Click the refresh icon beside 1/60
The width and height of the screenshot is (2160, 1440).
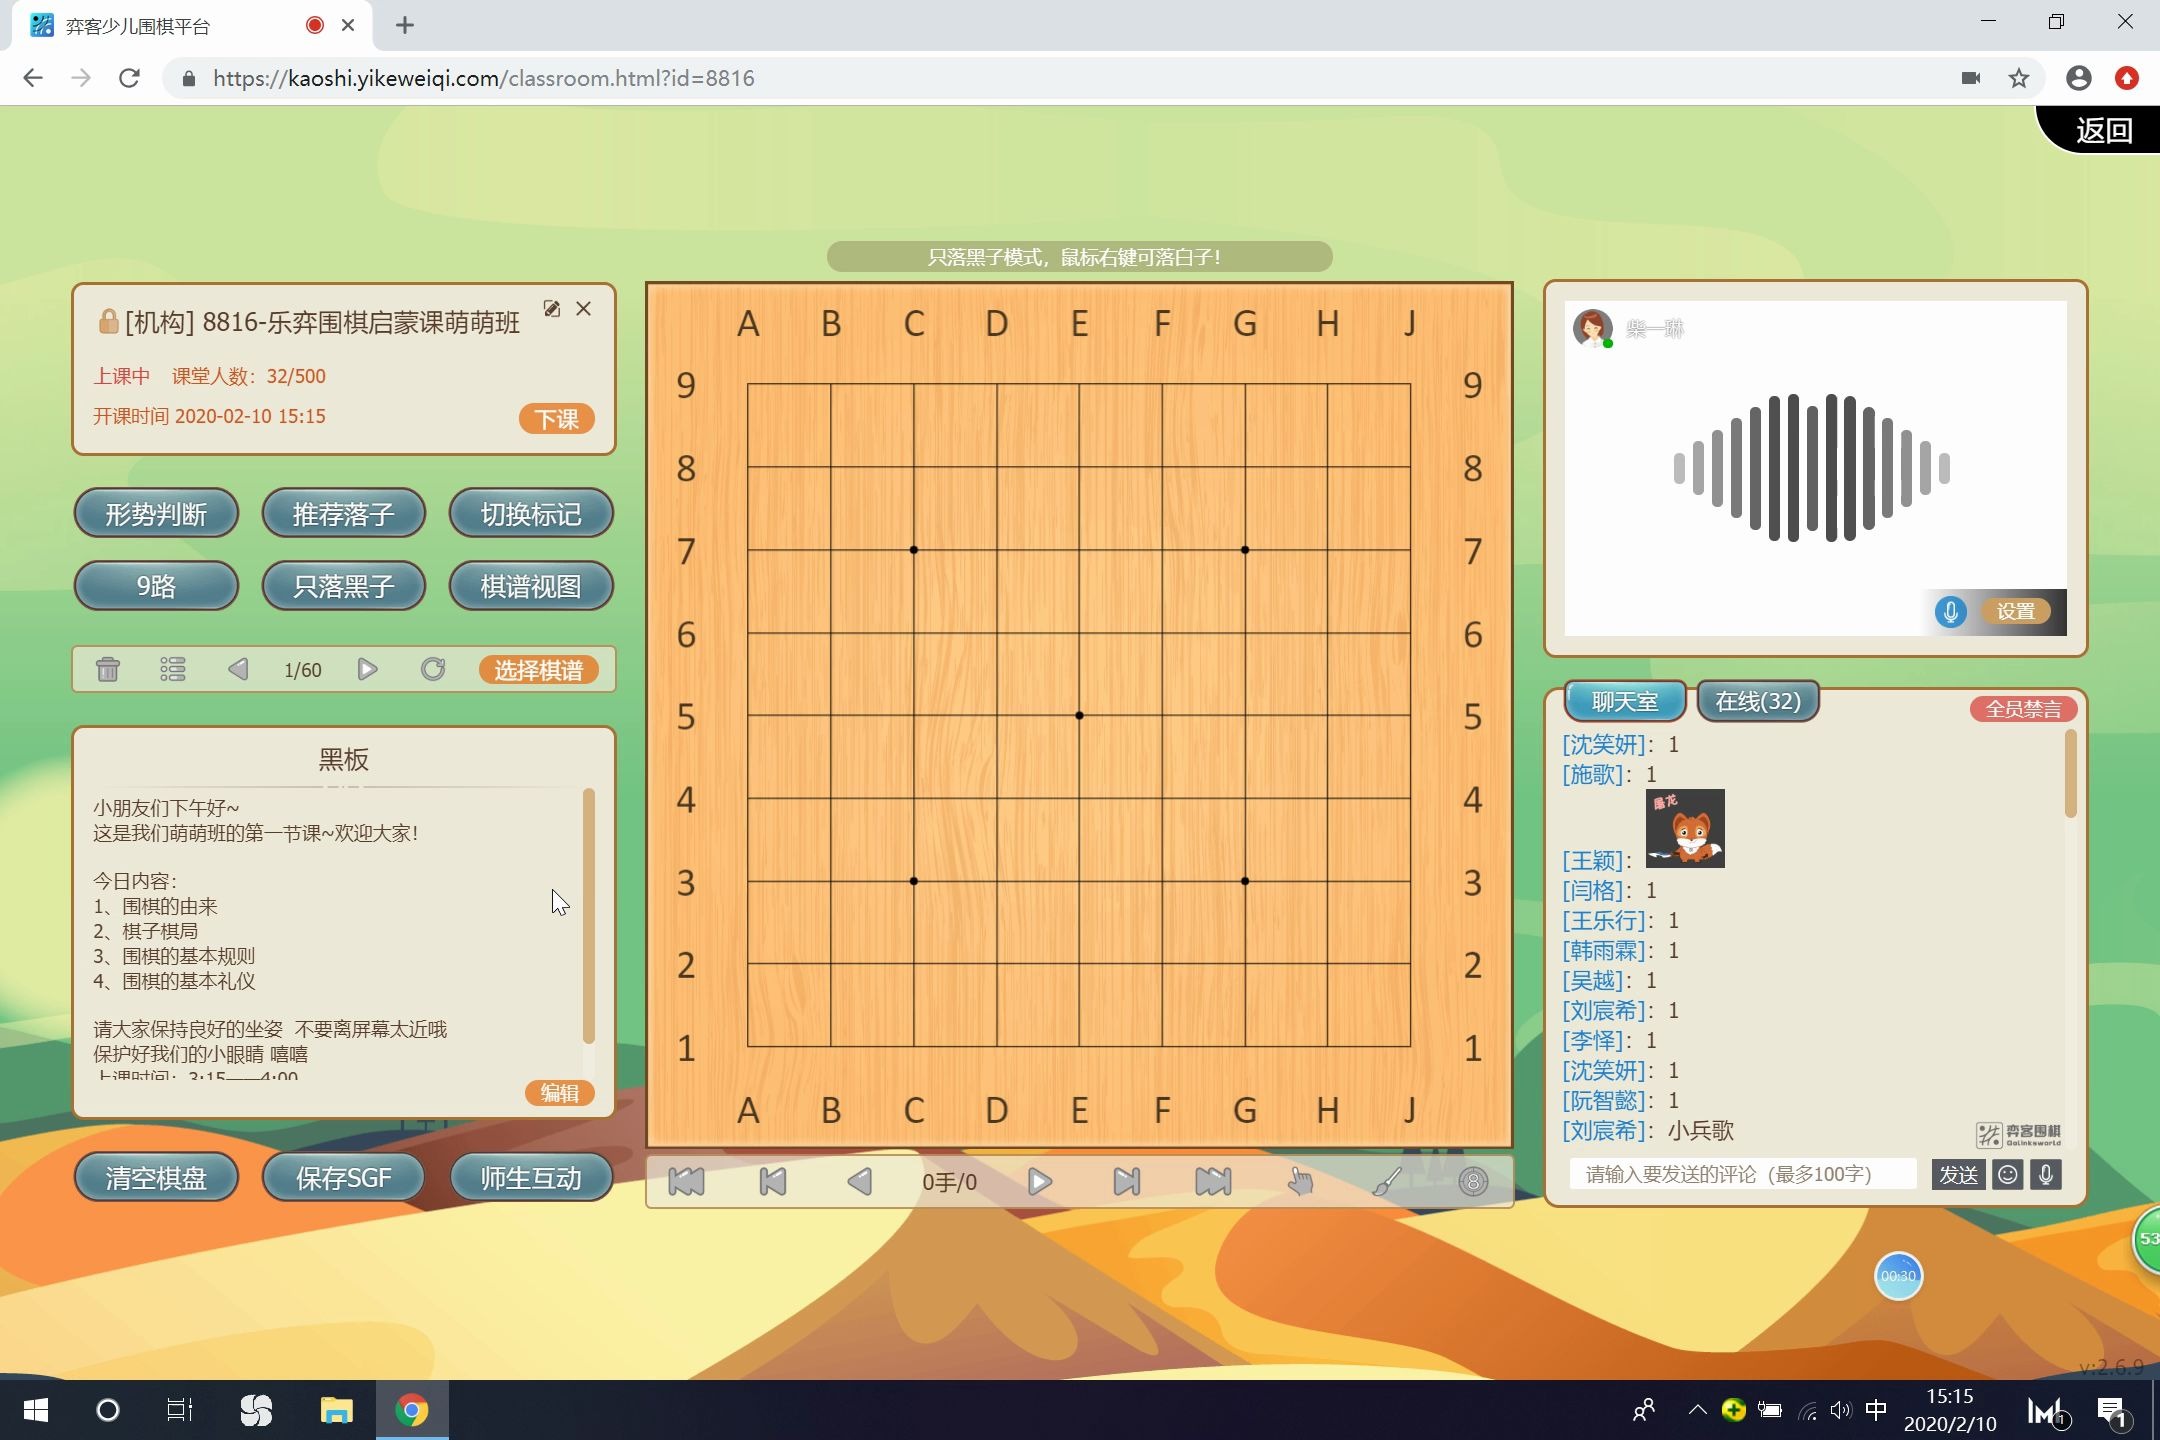tap(433, 669)
